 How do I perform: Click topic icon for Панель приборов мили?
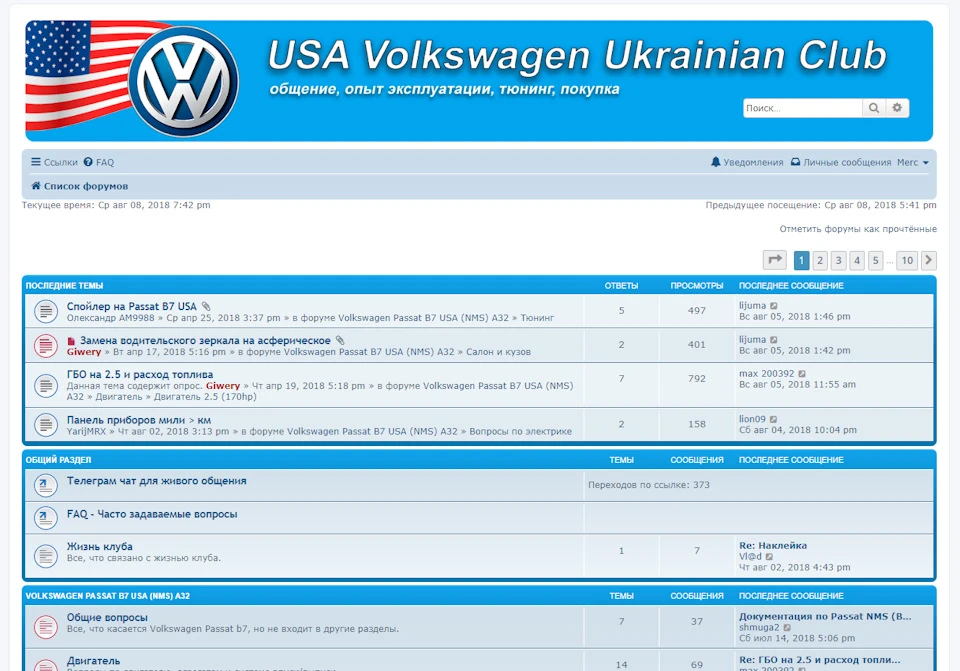[x=45, y=425]
